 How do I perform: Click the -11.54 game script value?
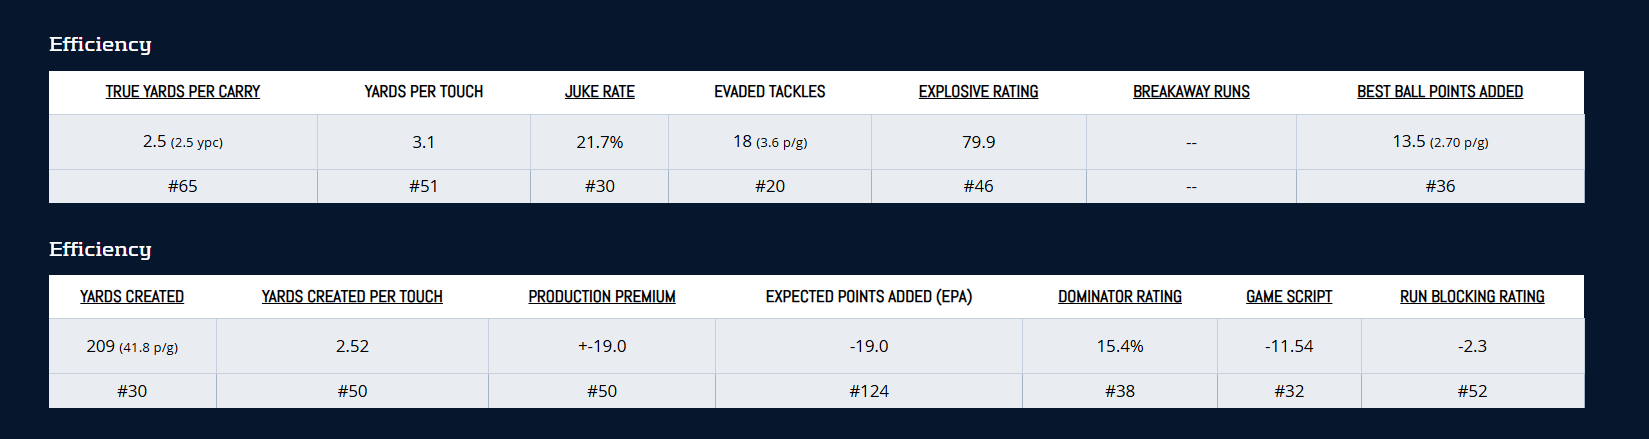coord(1289,346)
